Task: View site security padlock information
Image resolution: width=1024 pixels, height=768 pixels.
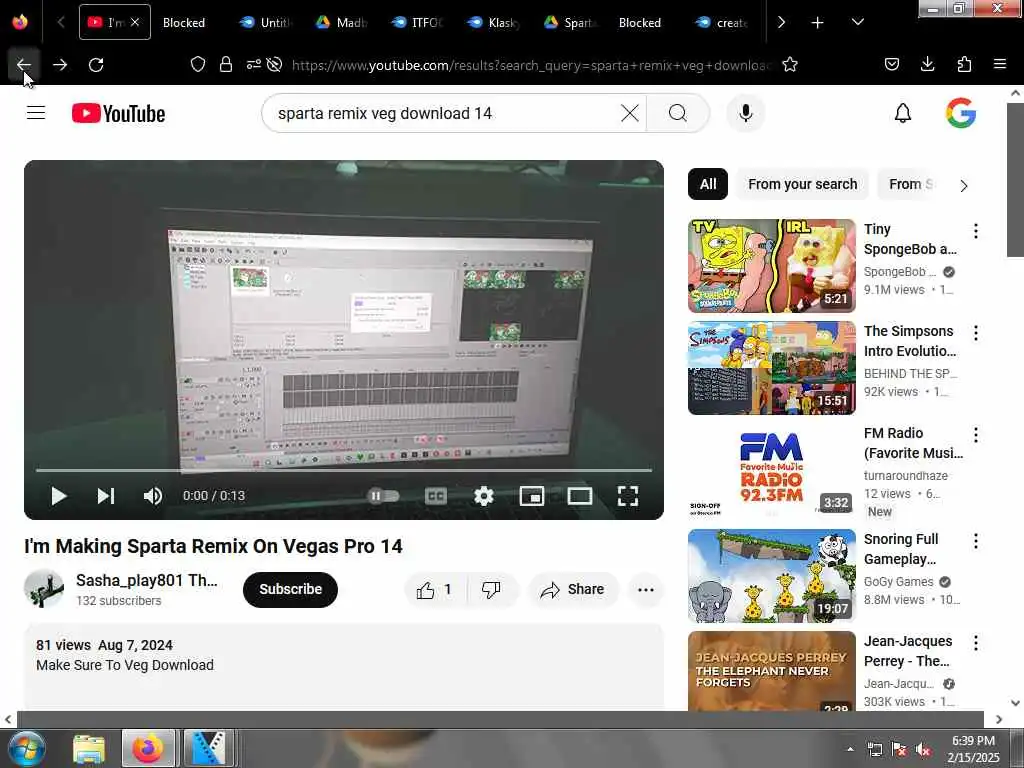Action: click(226, 64)
